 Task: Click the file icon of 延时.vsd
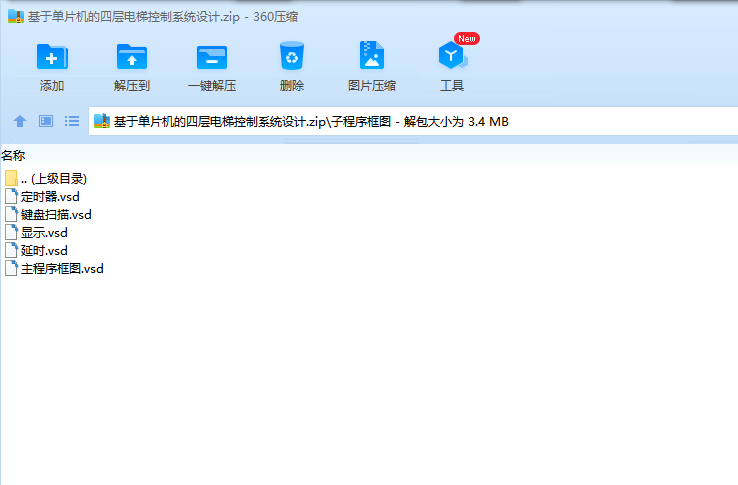click(11, 250)
